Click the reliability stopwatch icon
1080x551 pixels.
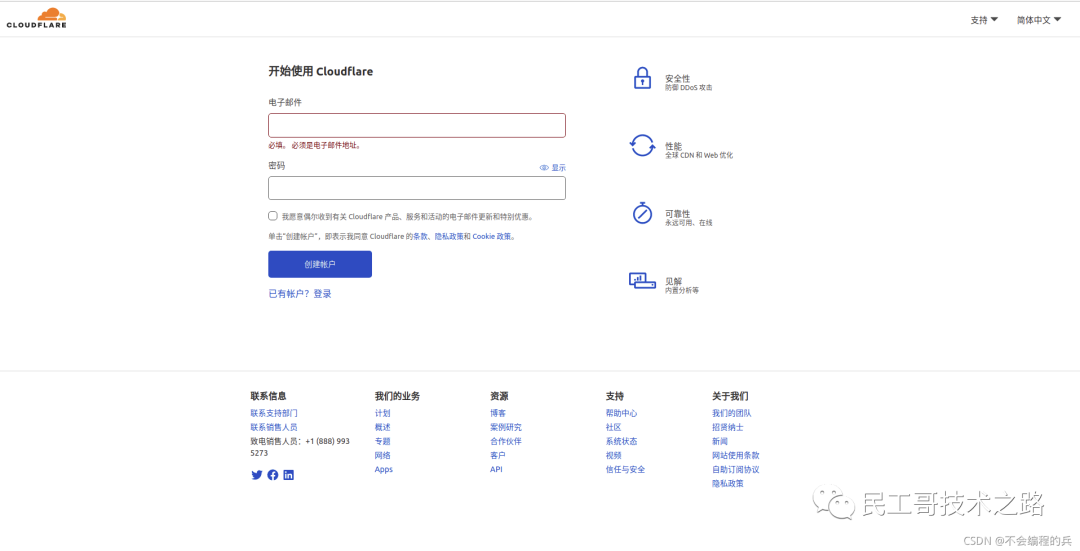click(642, 214)
